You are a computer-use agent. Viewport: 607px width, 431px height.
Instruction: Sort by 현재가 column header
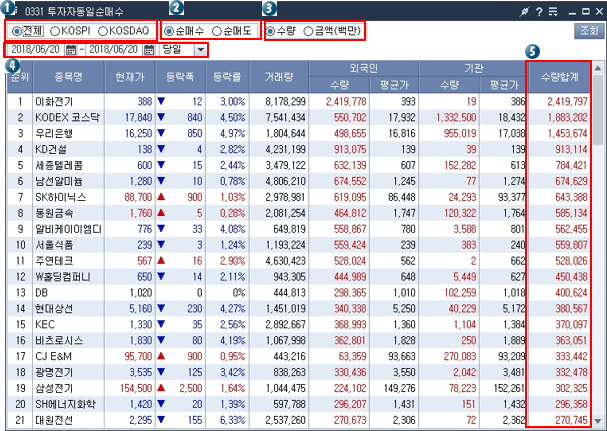point(130,77)
